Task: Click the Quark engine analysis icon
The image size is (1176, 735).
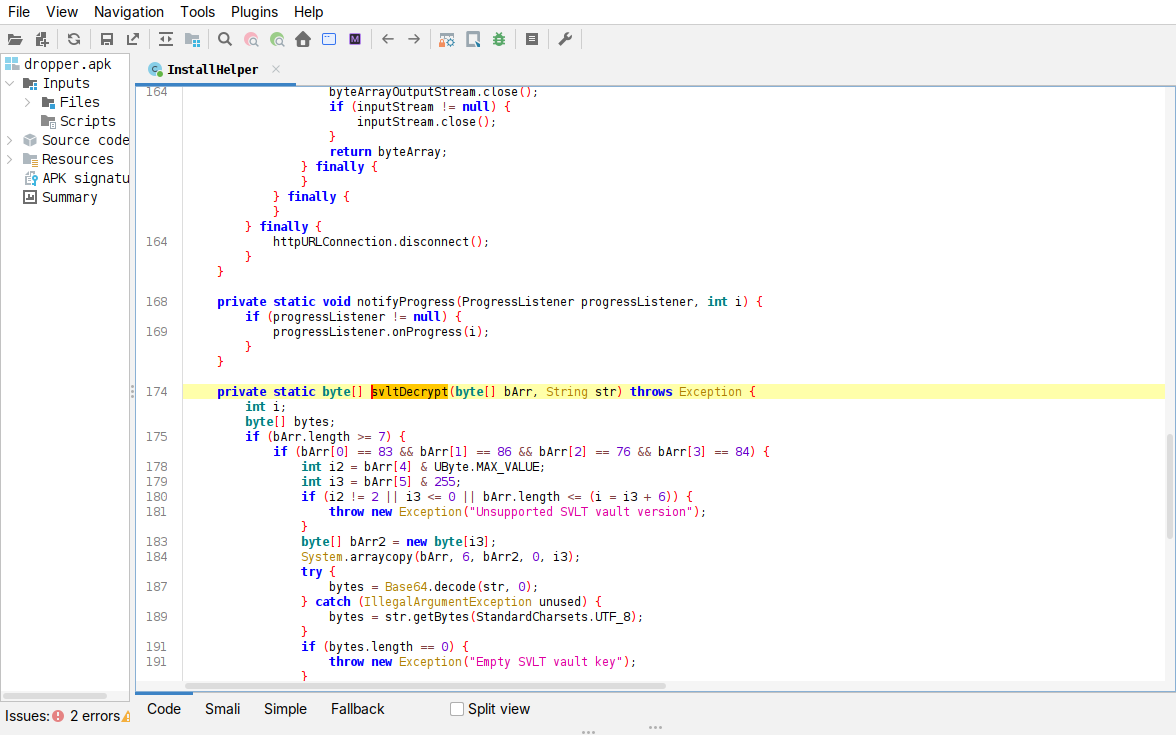Action: (x=473, y=39)
